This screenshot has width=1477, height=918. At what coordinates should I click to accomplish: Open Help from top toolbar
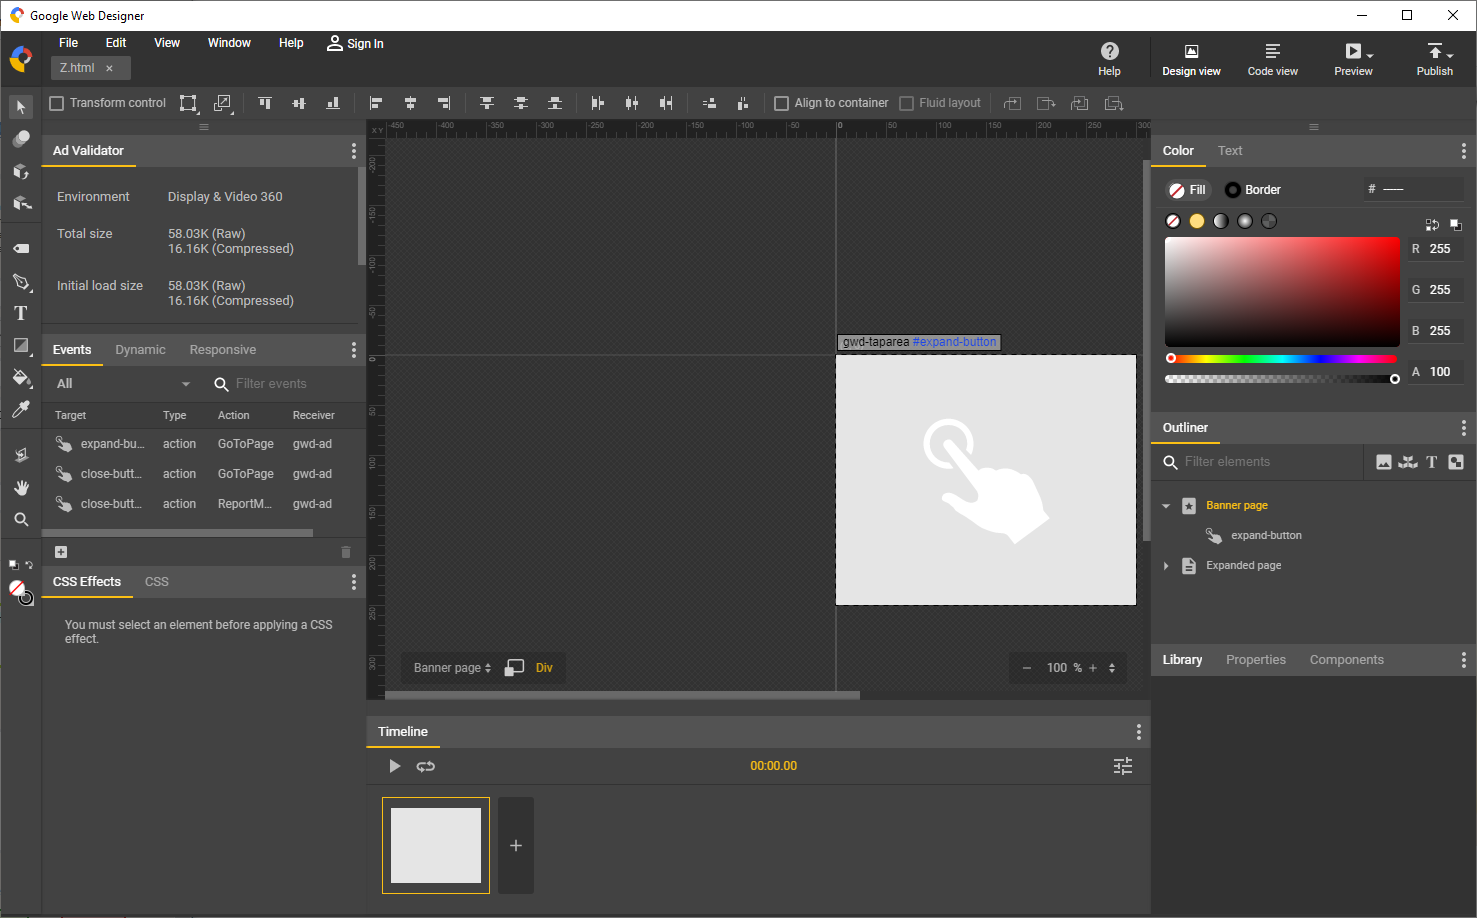tap(1109, 59)
